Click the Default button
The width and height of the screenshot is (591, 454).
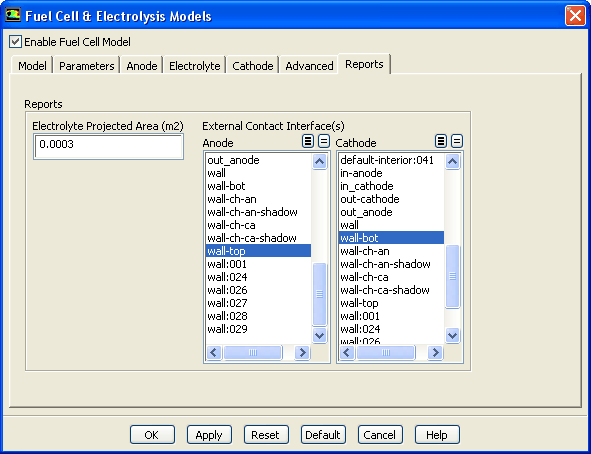[323, 435]
